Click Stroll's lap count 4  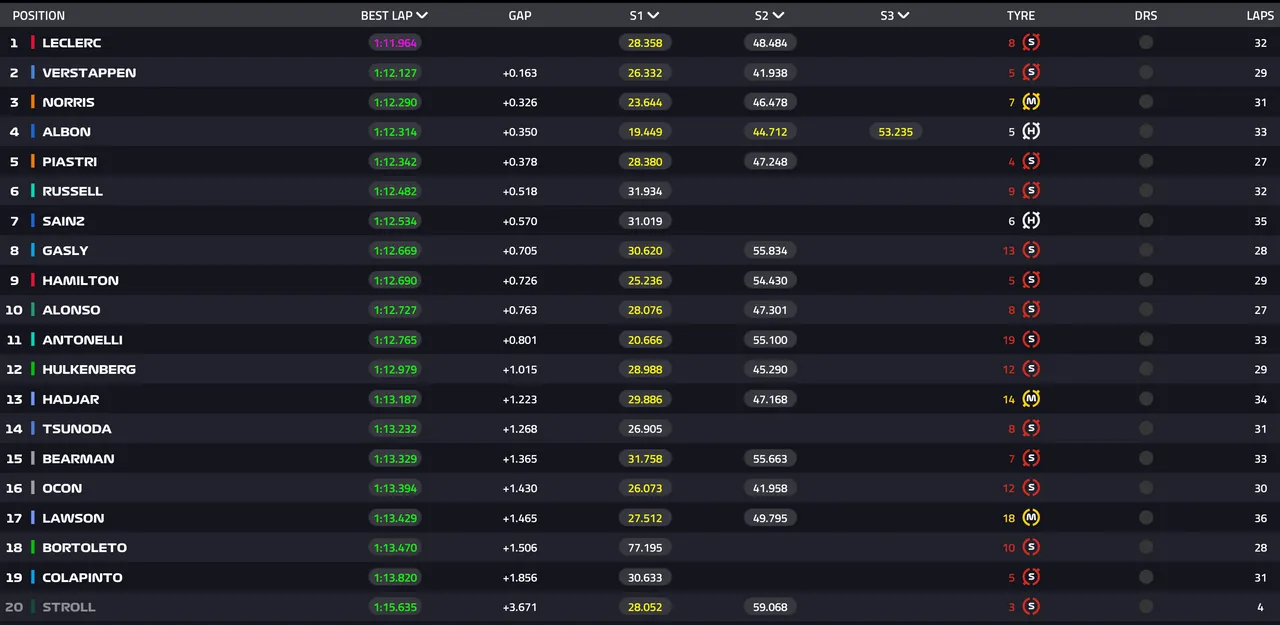click(1260, 607)
